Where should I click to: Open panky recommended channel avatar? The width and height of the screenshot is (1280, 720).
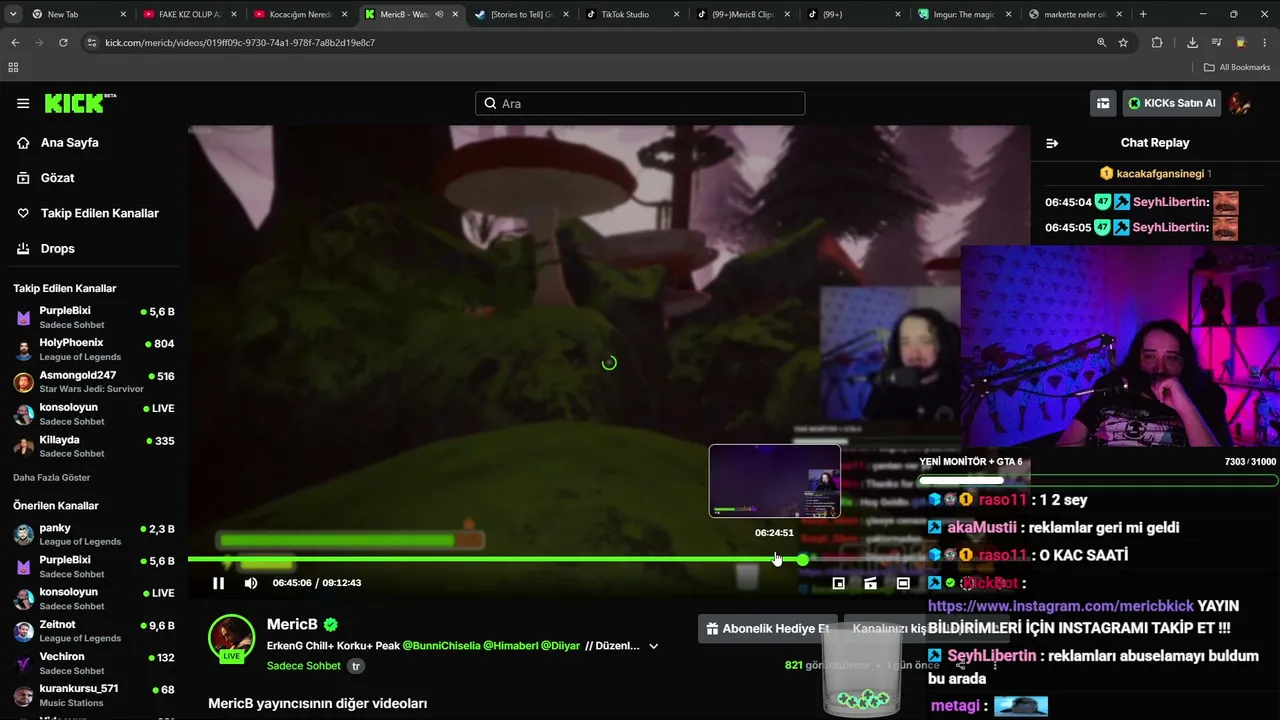click(24, 535)
